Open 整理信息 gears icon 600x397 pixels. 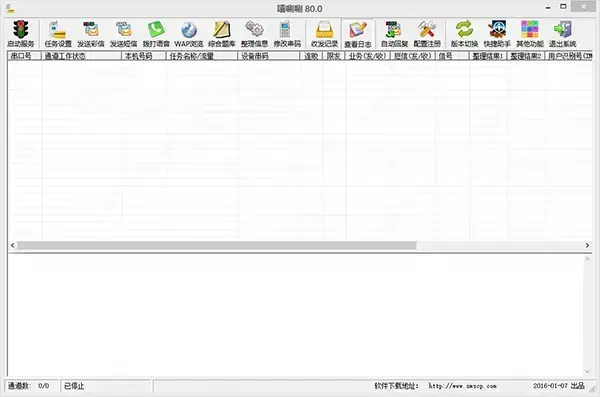pyautogui.click(x=254, y=34)
